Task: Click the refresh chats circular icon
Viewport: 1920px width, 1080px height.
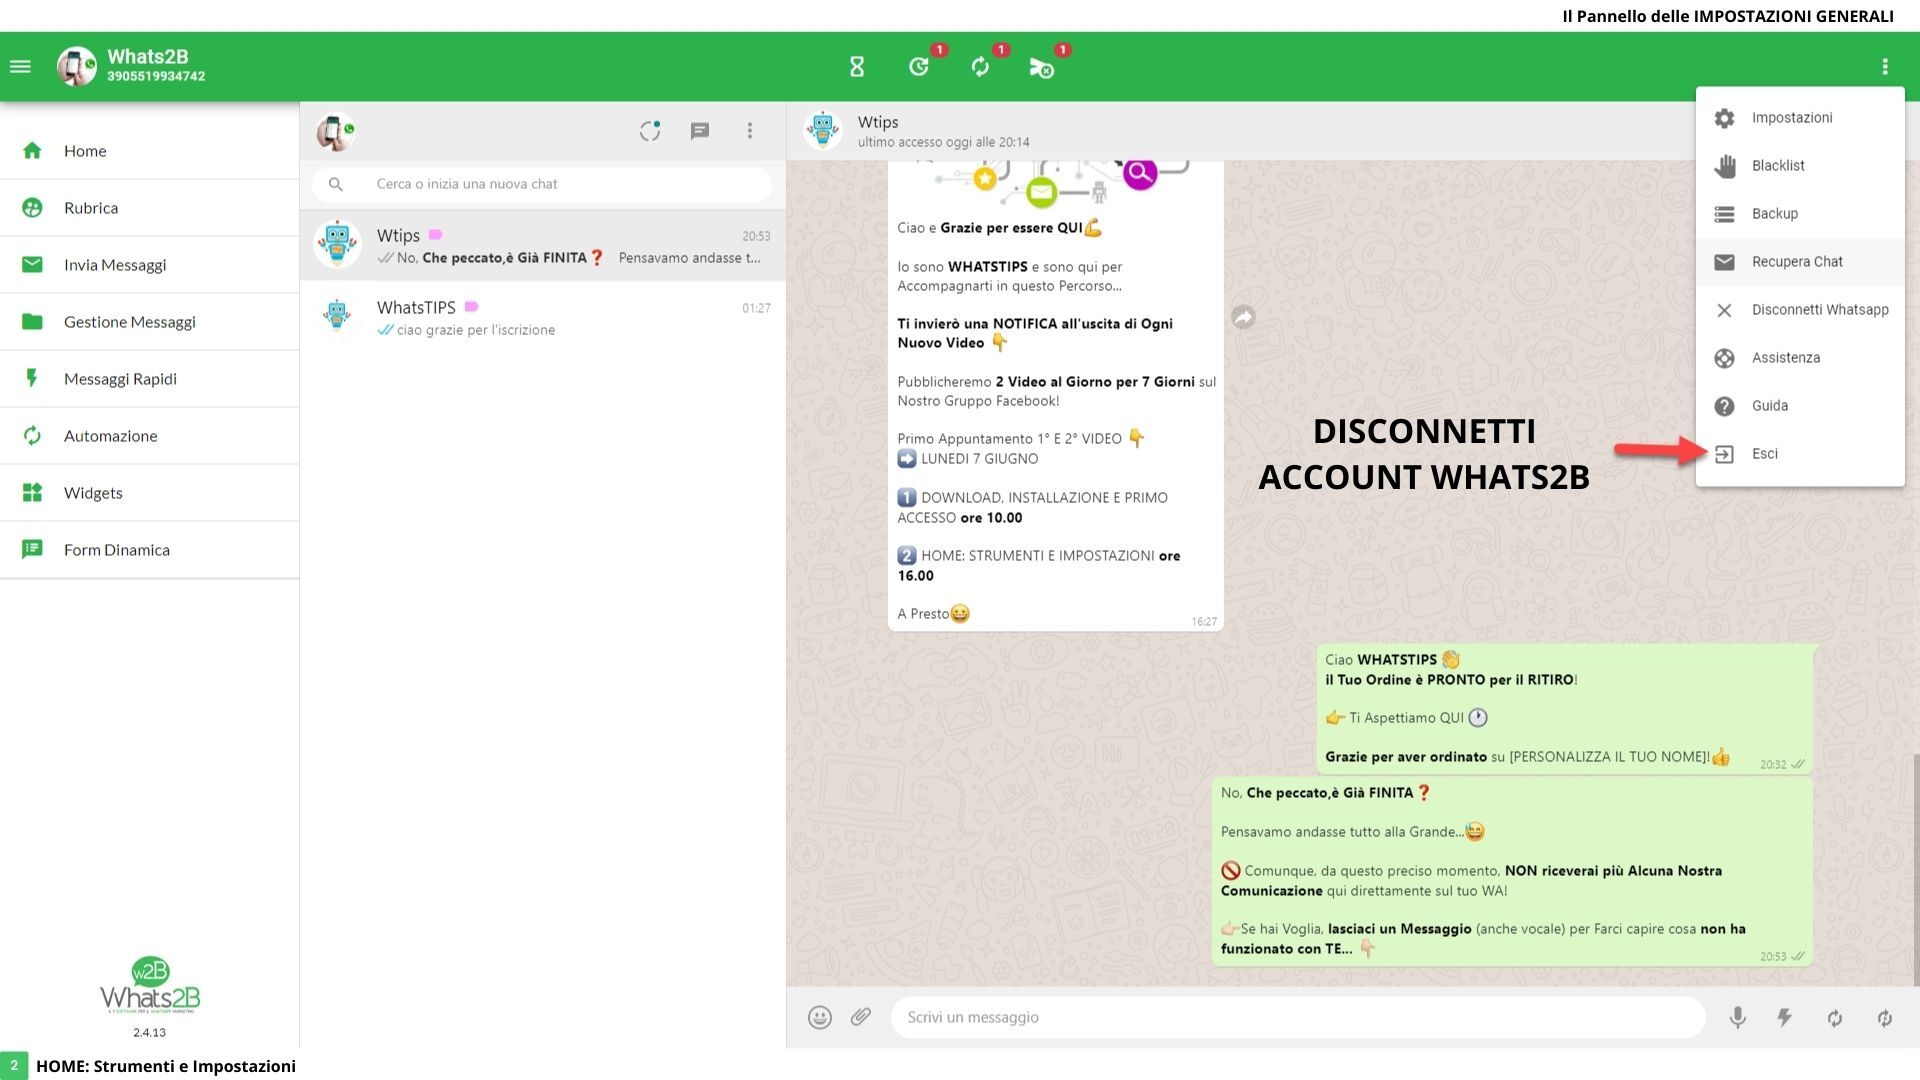Action: point(650,131)
